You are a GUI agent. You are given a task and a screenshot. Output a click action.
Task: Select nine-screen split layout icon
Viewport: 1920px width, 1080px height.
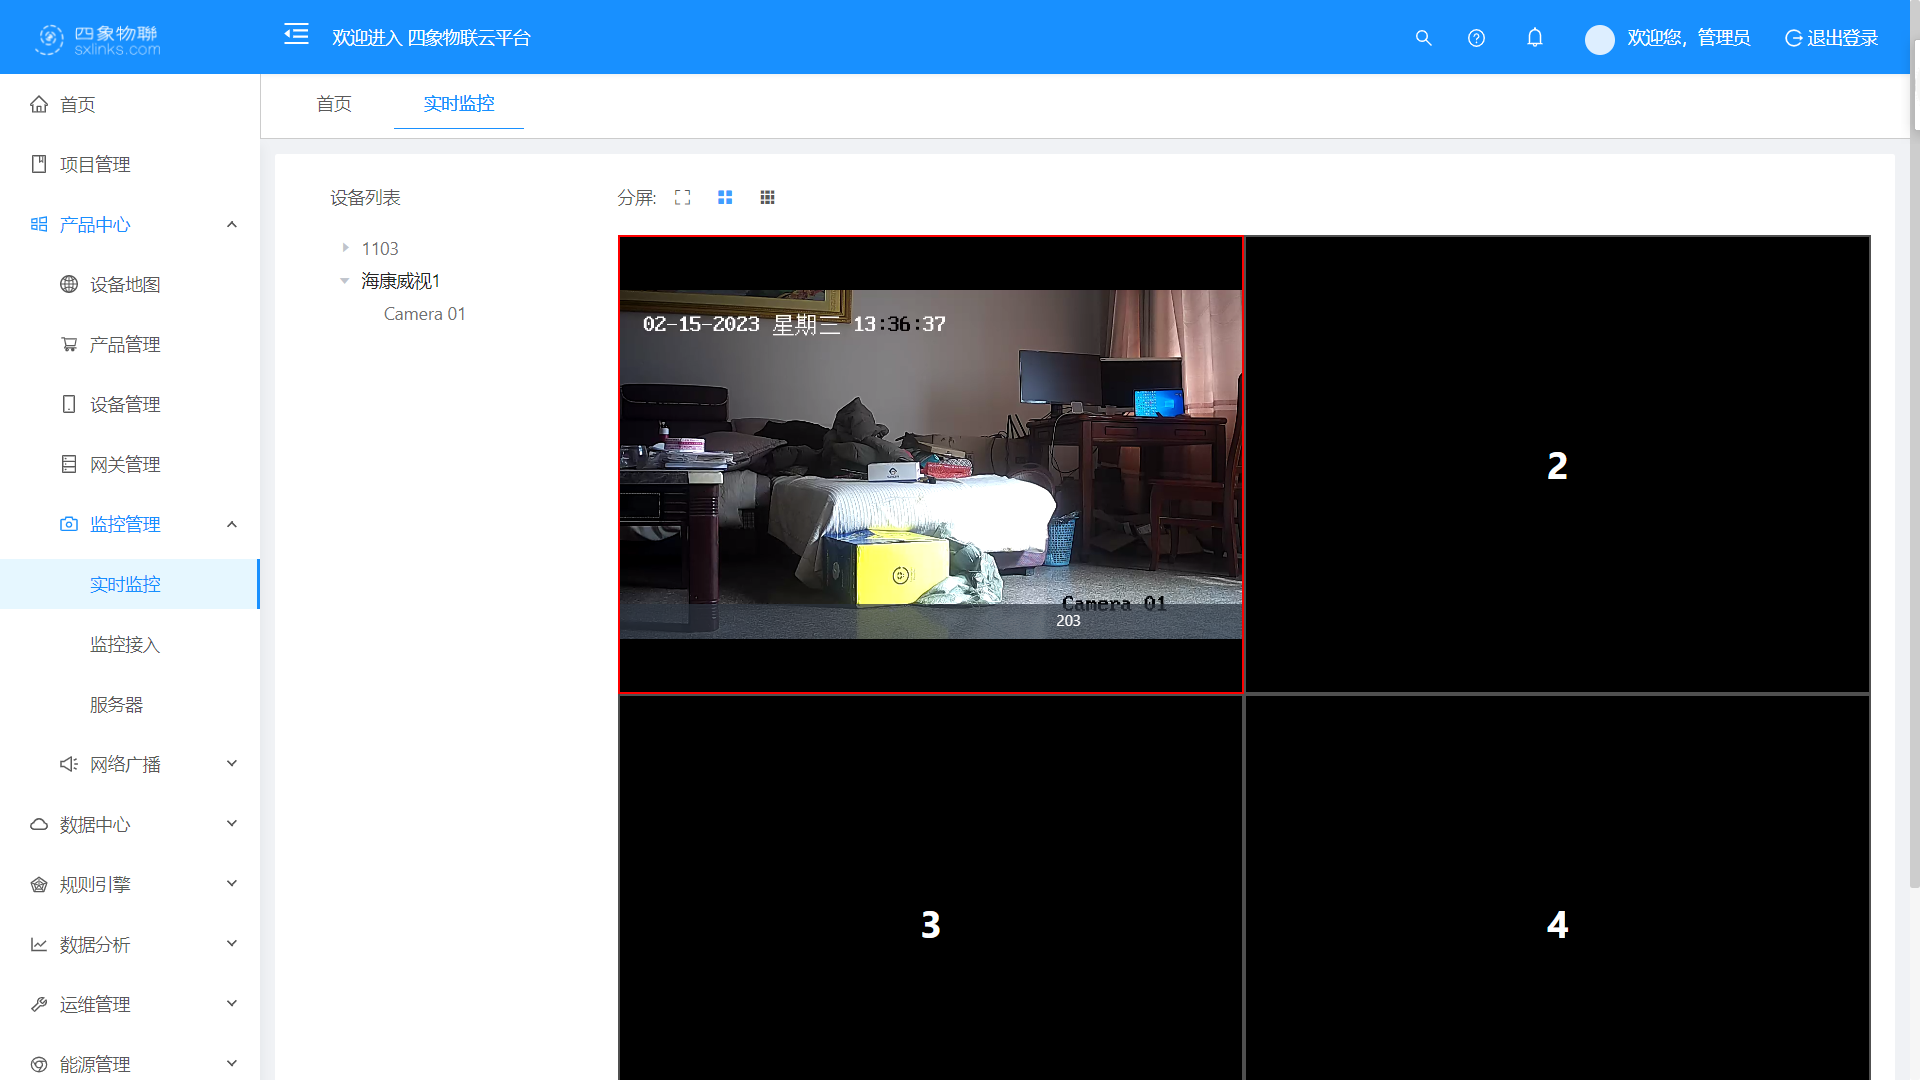pyautogui.click(x=767, y=198)
